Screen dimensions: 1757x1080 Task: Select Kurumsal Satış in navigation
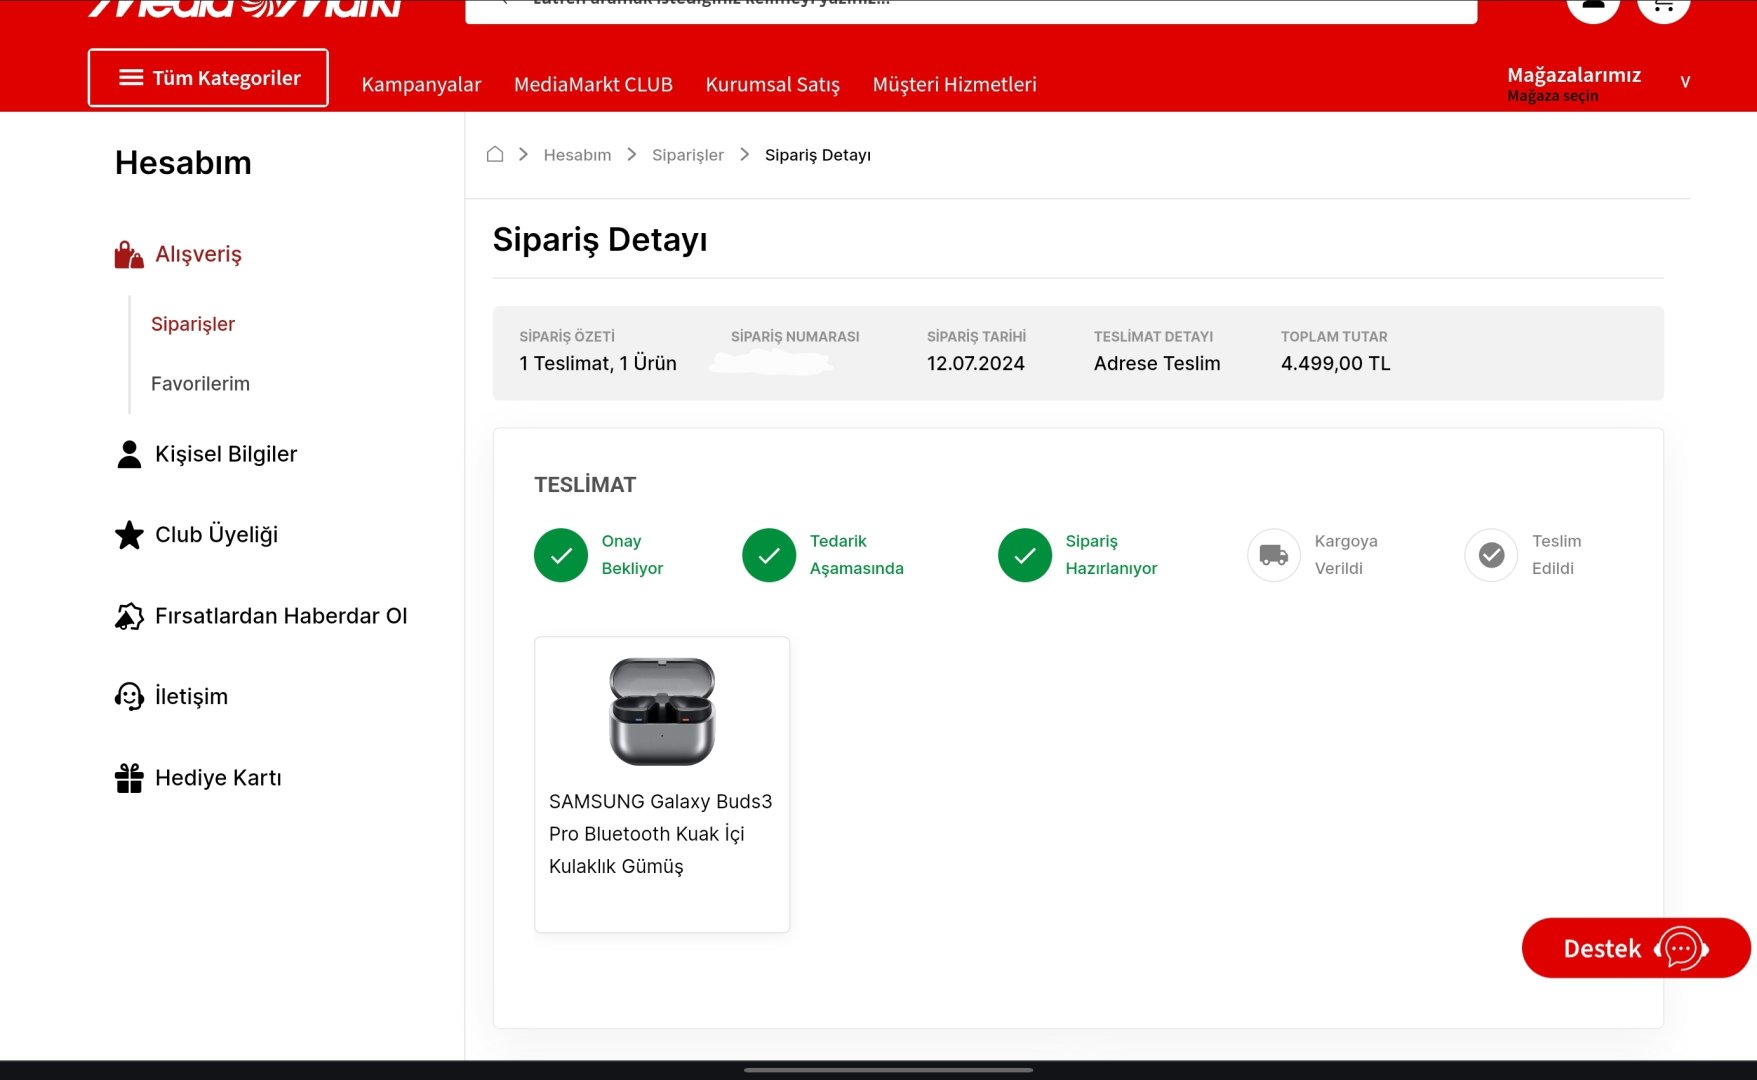tap(773, 84)
